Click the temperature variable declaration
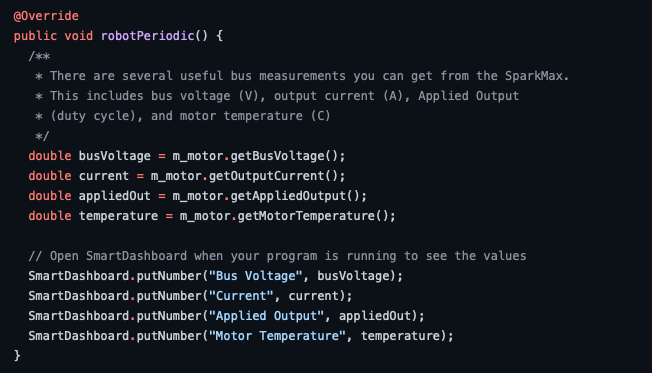 (118, 216)
